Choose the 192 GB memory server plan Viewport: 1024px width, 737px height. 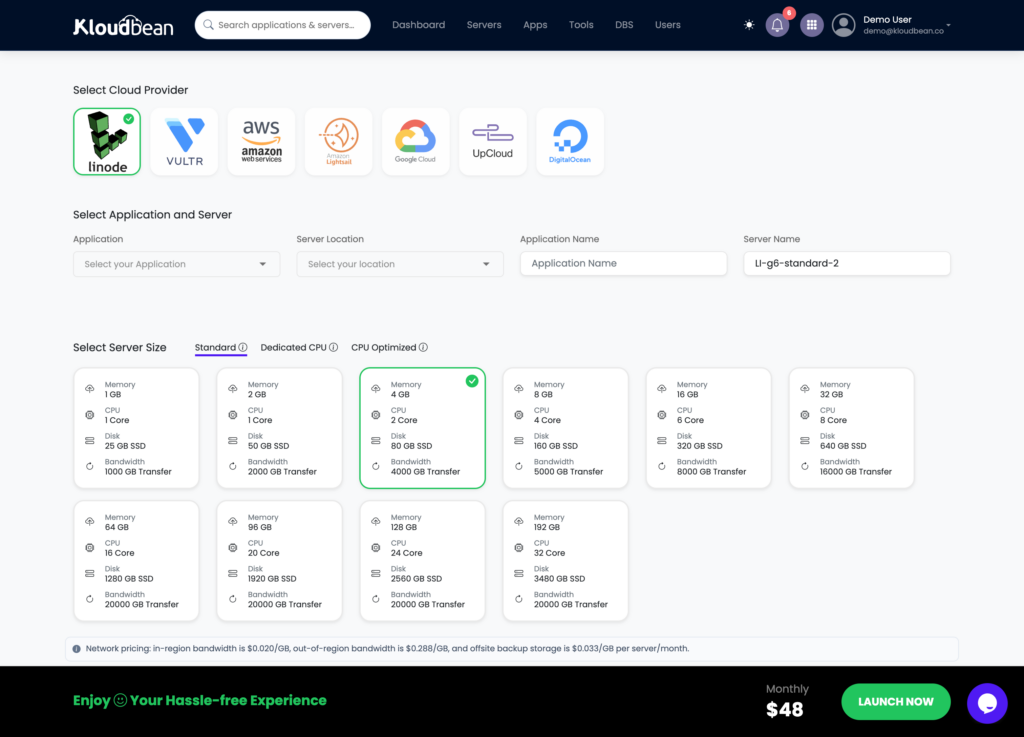pos(566,561)
